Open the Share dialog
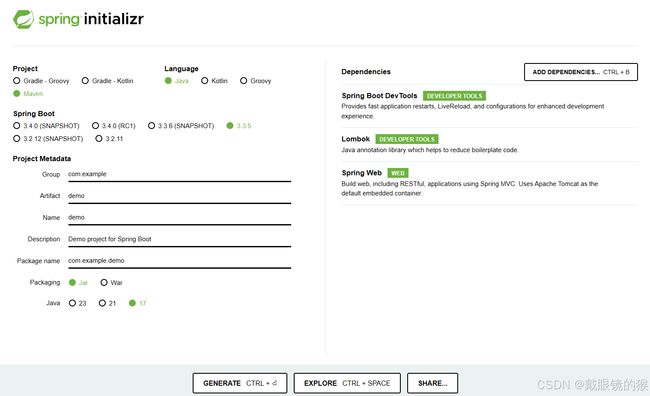The height and width of the screenshot is (396, 650). [432, 383]
